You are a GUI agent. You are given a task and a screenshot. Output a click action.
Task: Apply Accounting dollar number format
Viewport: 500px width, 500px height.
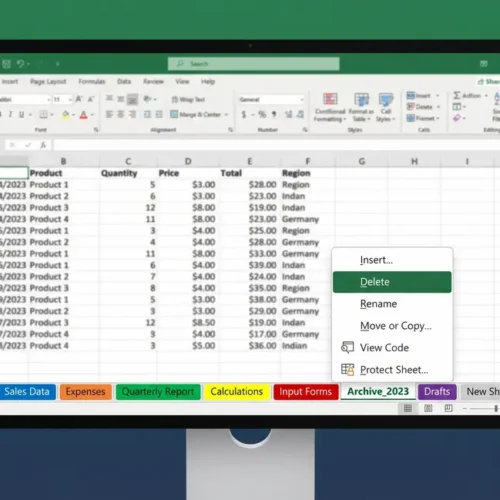[244, 115]
